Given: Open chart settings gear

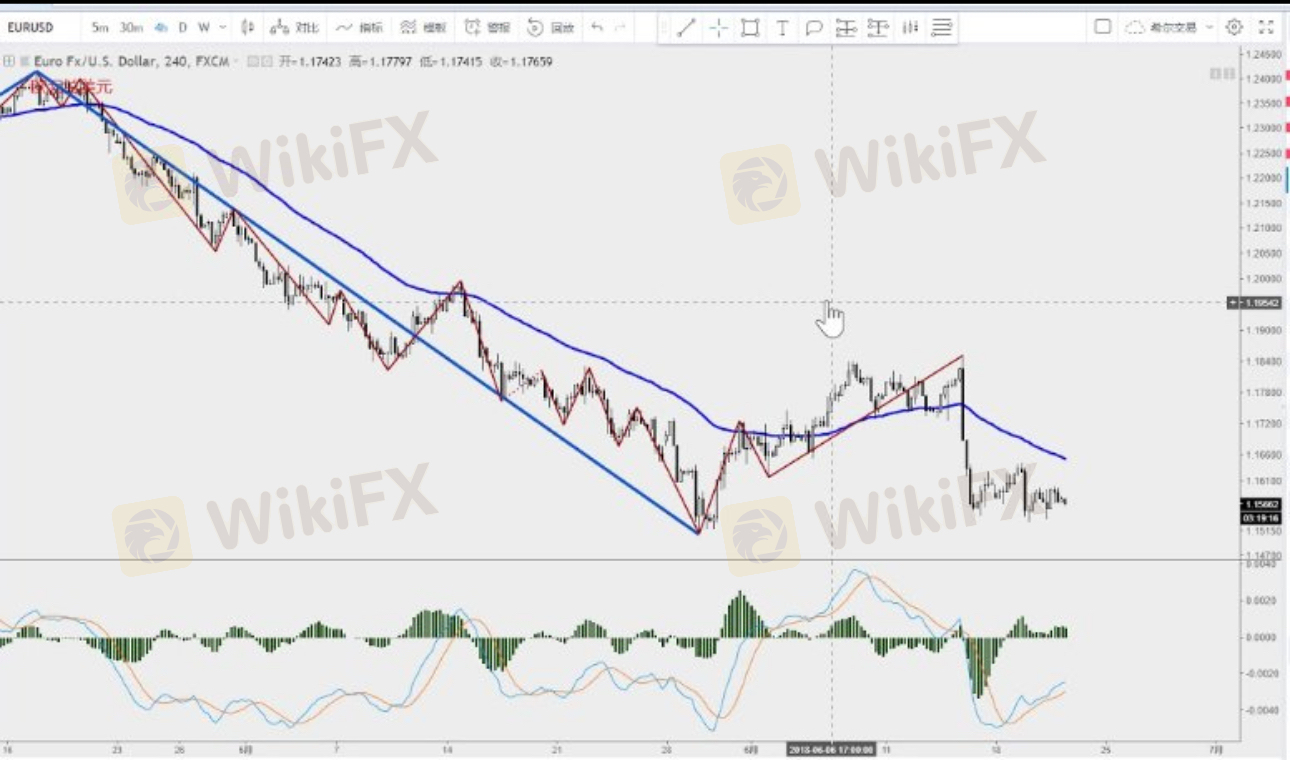Looking at the screenshot, I should pos(1235,27).
